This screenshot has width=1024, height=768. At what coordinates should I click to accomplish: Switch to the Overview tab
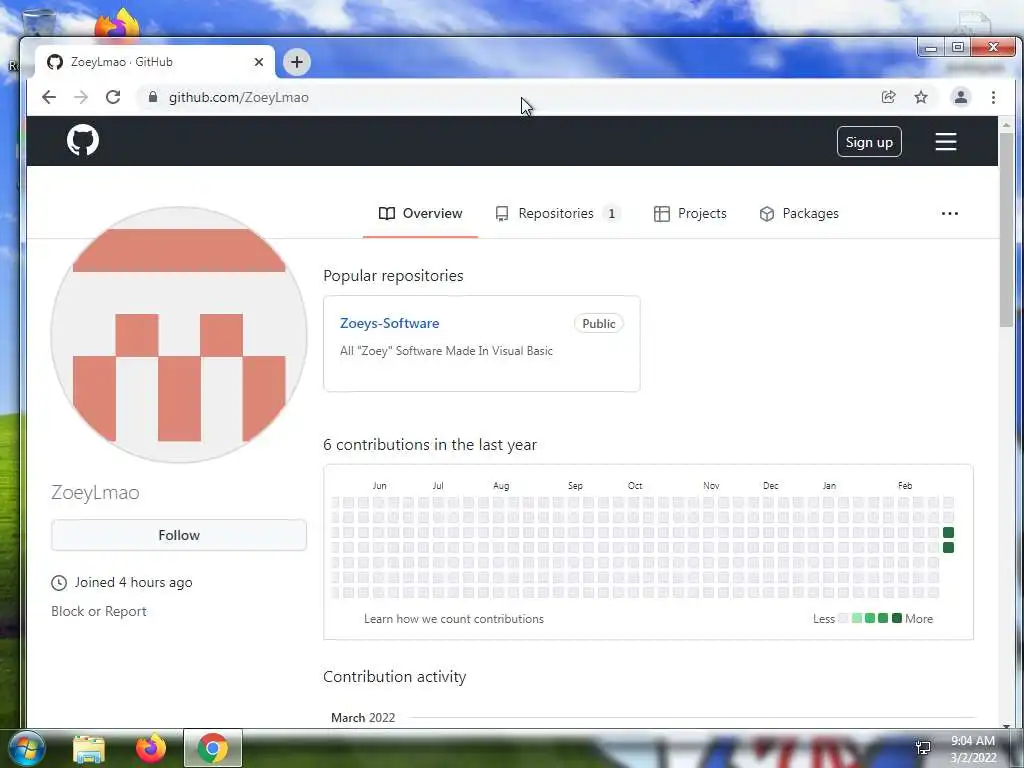[421, 214]
